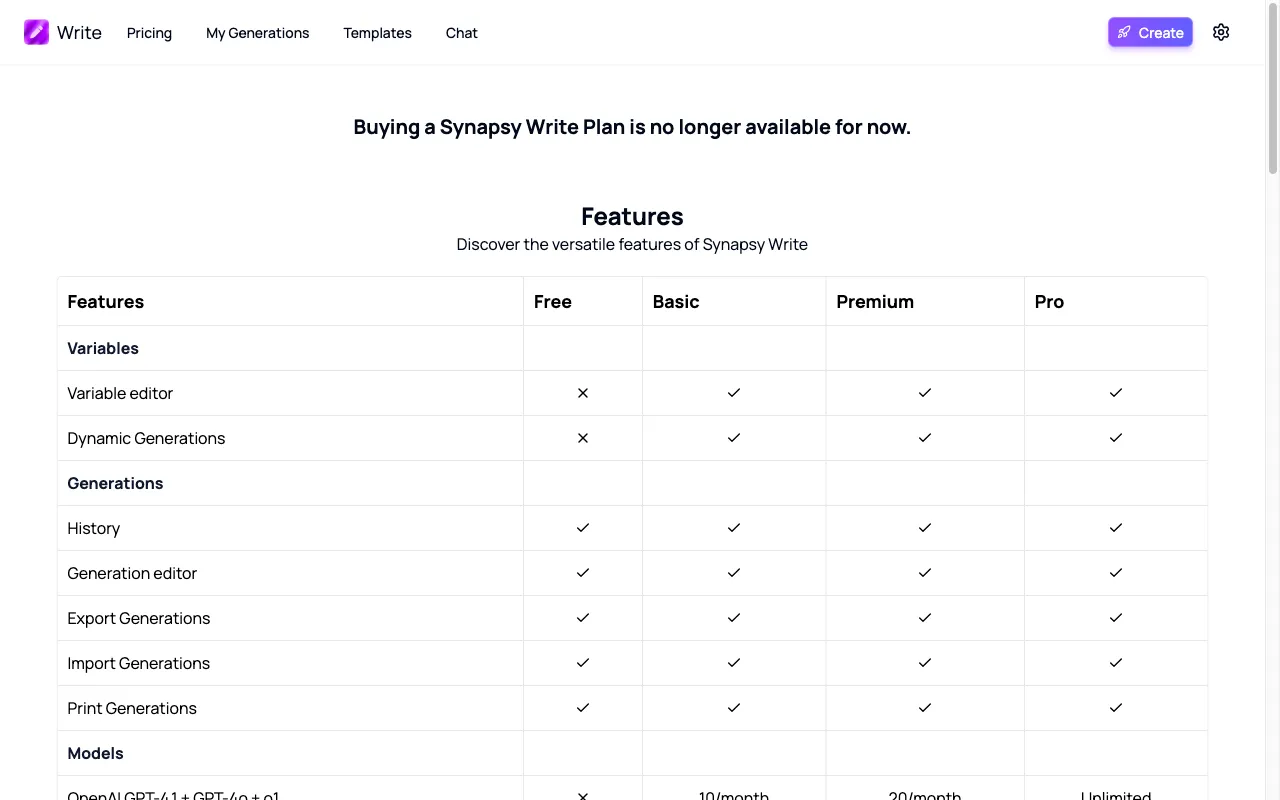
Task: Click the Print Generations Free checkmark
Action: [x=583, y=708]
